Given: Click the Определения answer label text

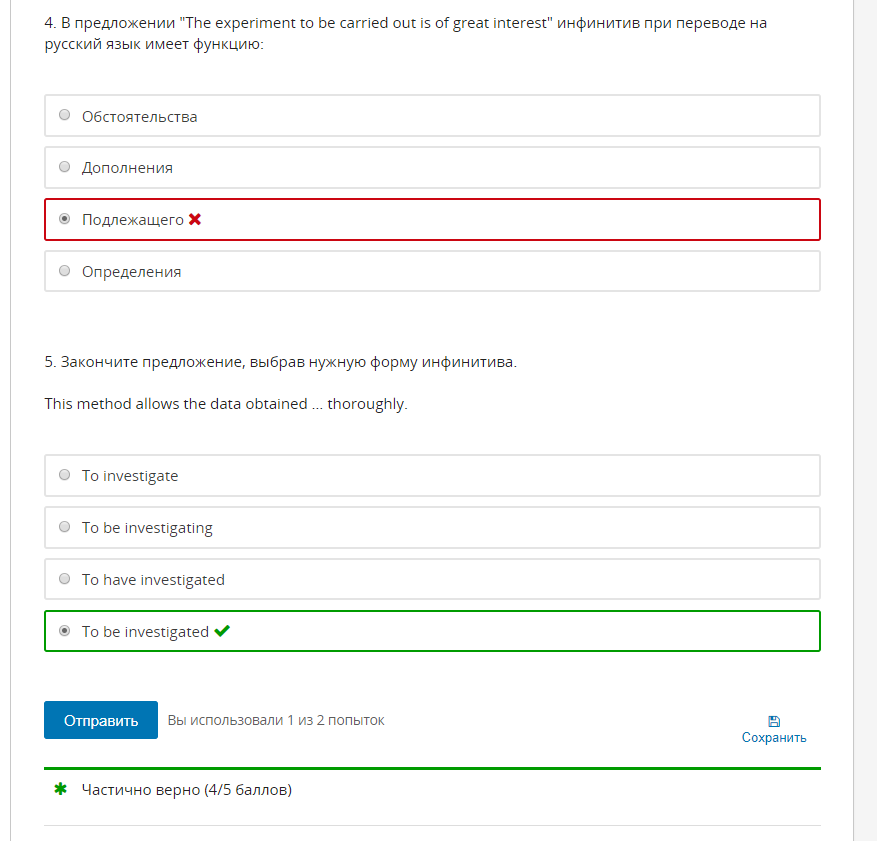Looking at the screenshot, I should 131,272.
